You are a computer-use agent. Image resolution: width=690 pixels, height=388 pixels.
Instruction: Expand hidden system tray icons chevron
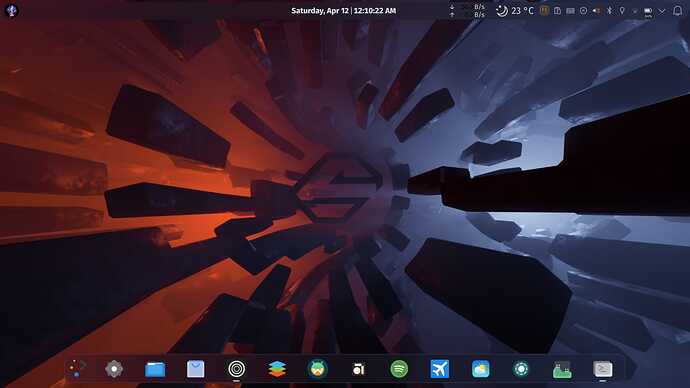click(x=662, y=11)
